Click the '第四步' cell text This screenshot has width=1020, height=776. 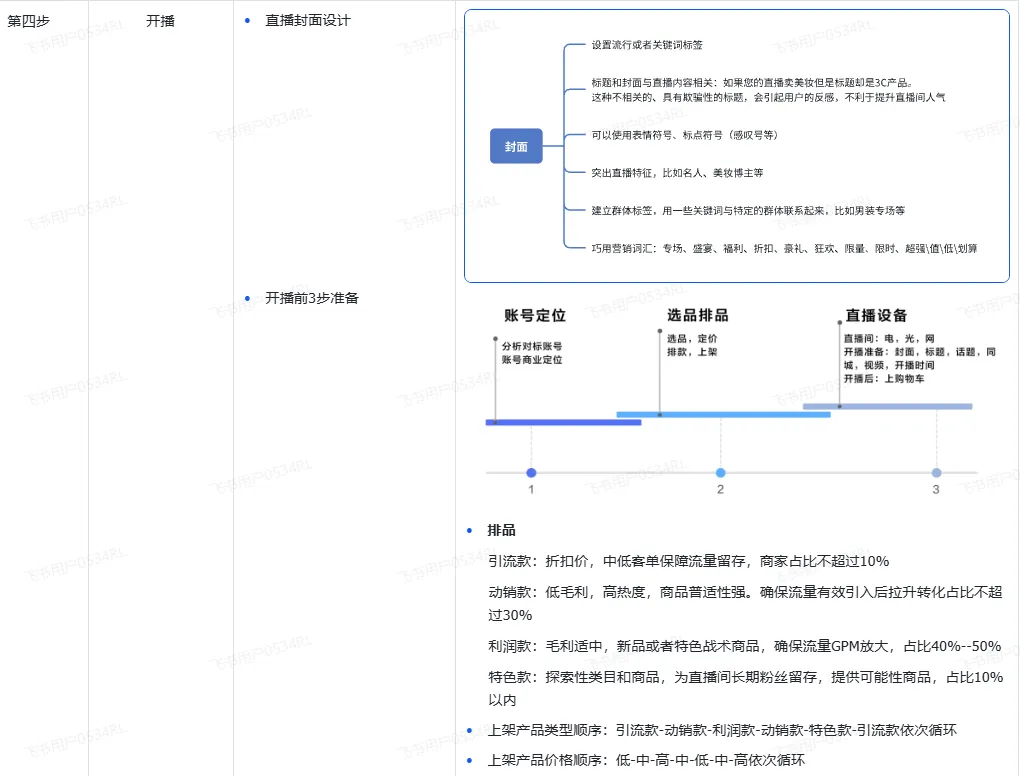pos(29,21)
